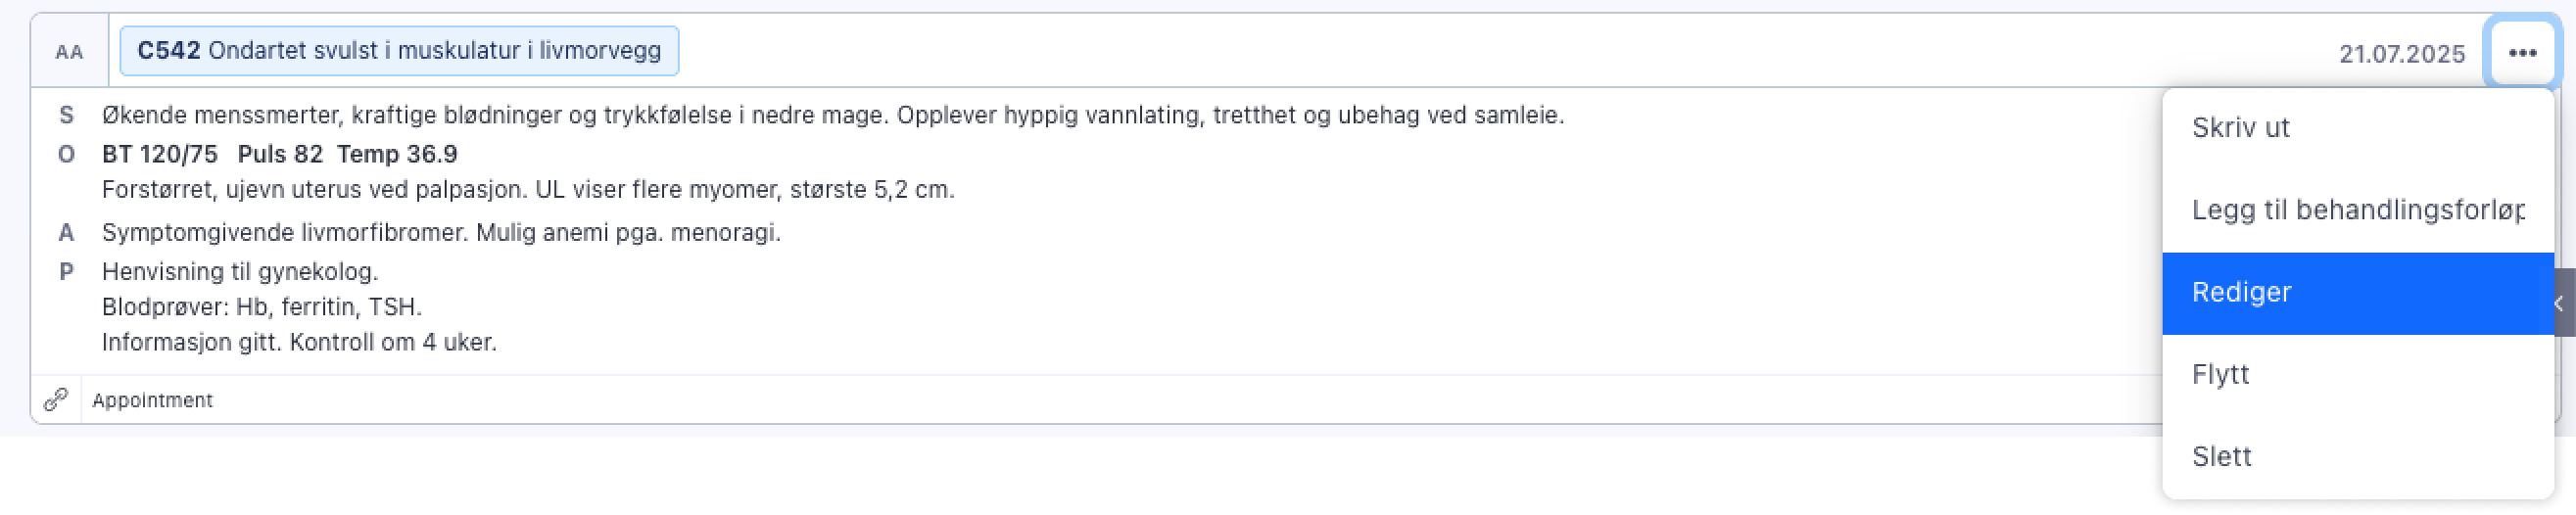Choose Skriv ut from the menu
This screenshot has width=2576, height=515.
click(2240, 128)
